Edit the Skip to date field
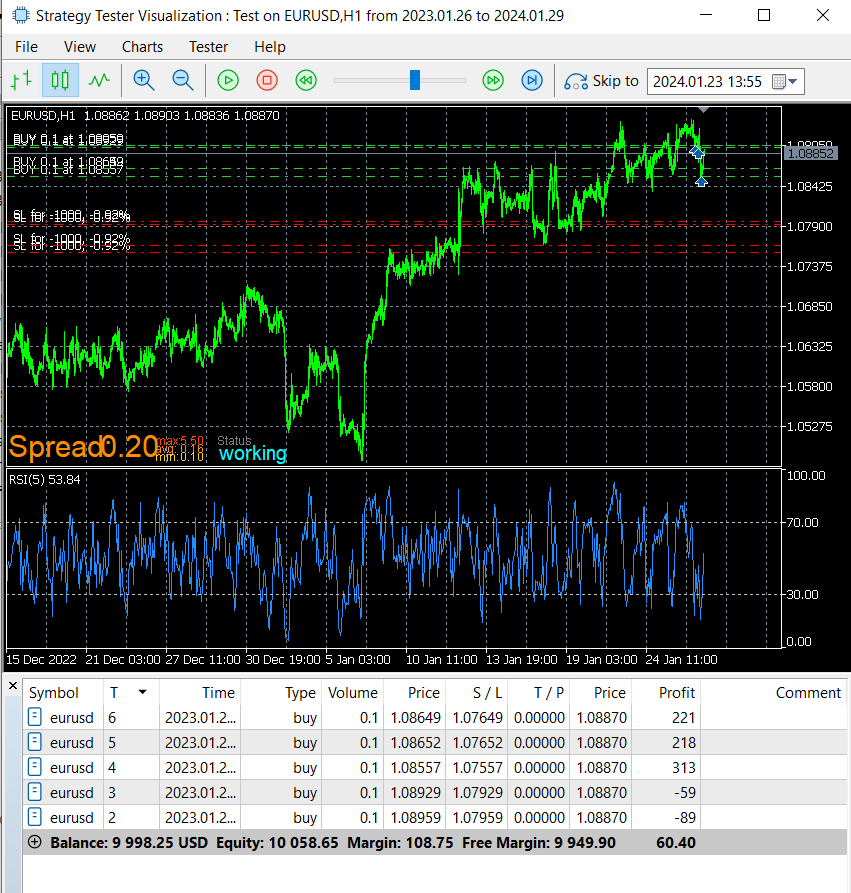The image size is (851, 893). click(707, 81)
